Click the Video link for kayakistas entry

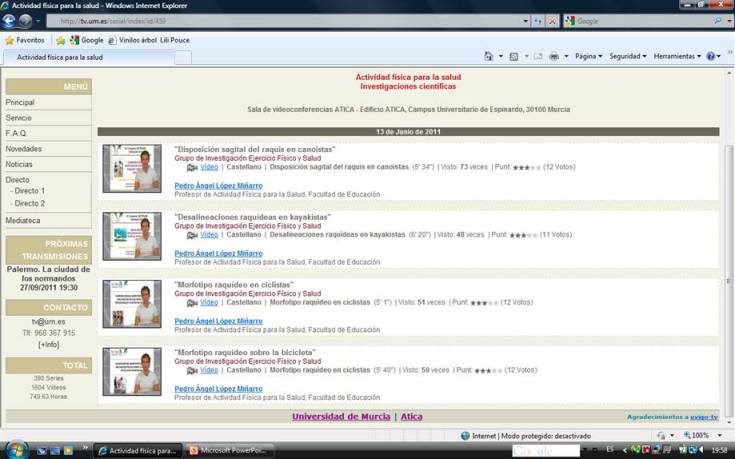tap(209, 235)
